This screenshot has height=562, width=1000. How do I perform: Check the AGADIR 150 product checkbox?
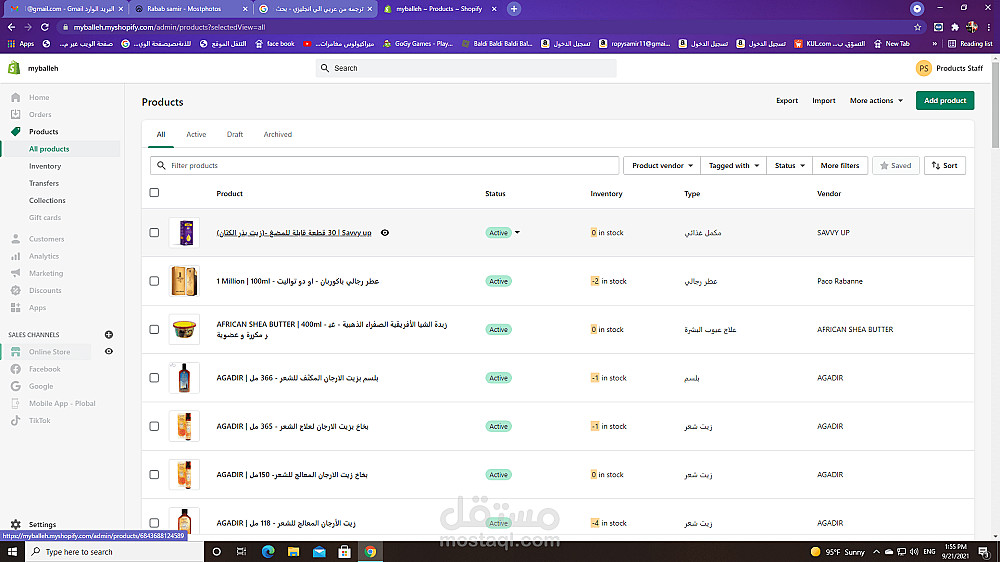tap(154, 475)
